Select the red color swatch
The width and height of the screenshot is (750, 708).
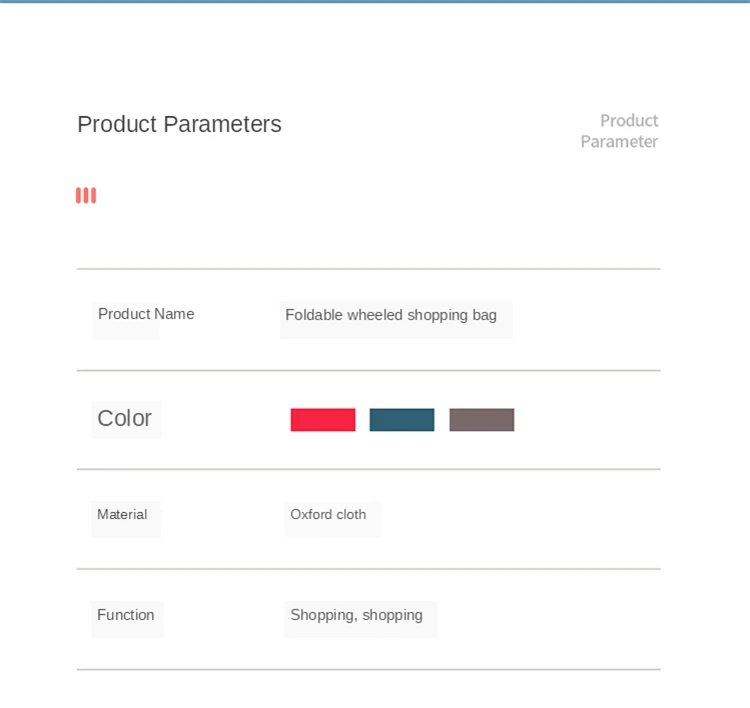point(323,420)
